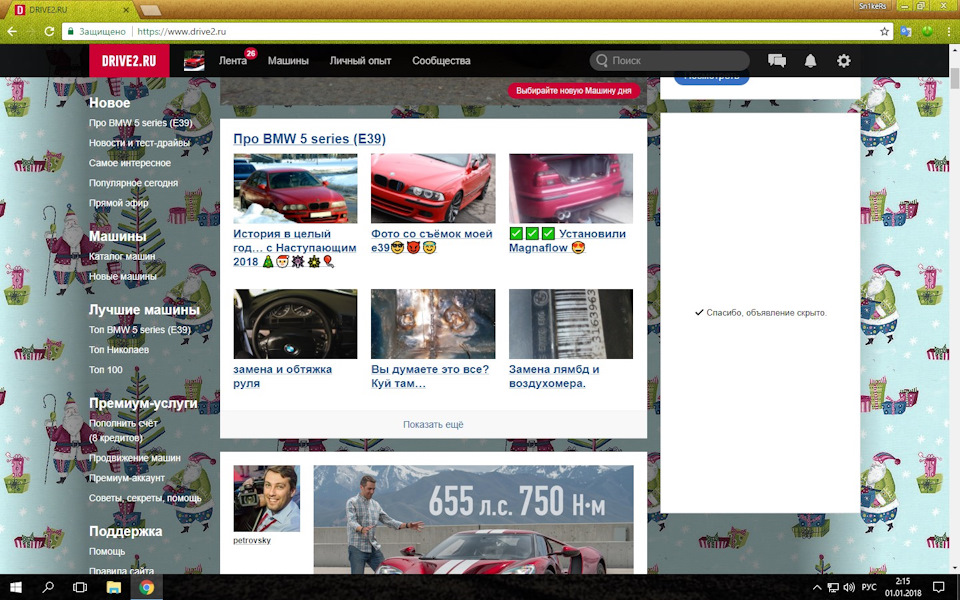Open sidebar Пополнить счёт link
The height and width of the screenshot is (600, 960).
click(x=124, y=430)
